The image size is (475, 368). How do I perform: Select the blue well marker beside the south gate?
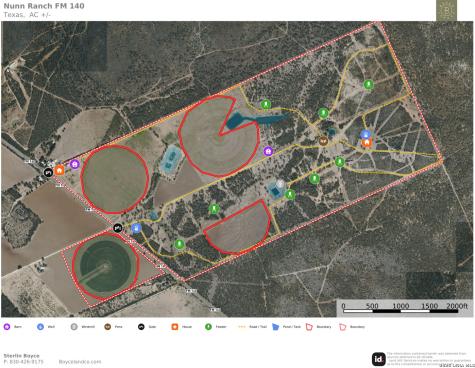tap(136, 228)
